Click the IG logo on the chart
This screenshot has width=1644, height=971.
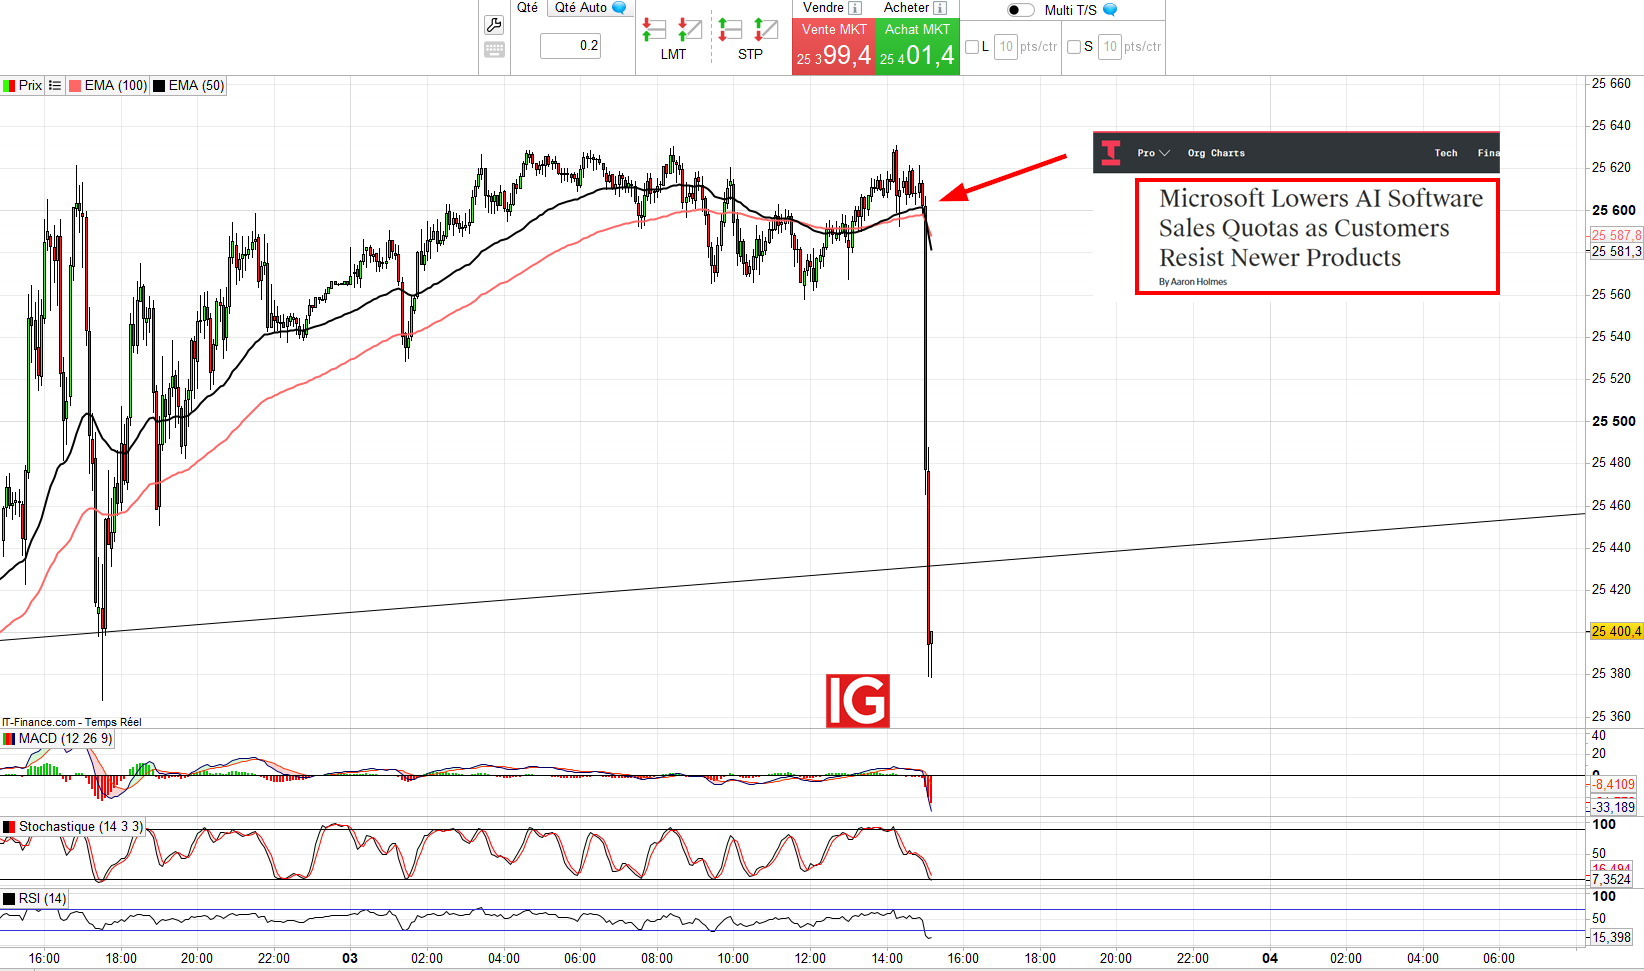[858, 701]
